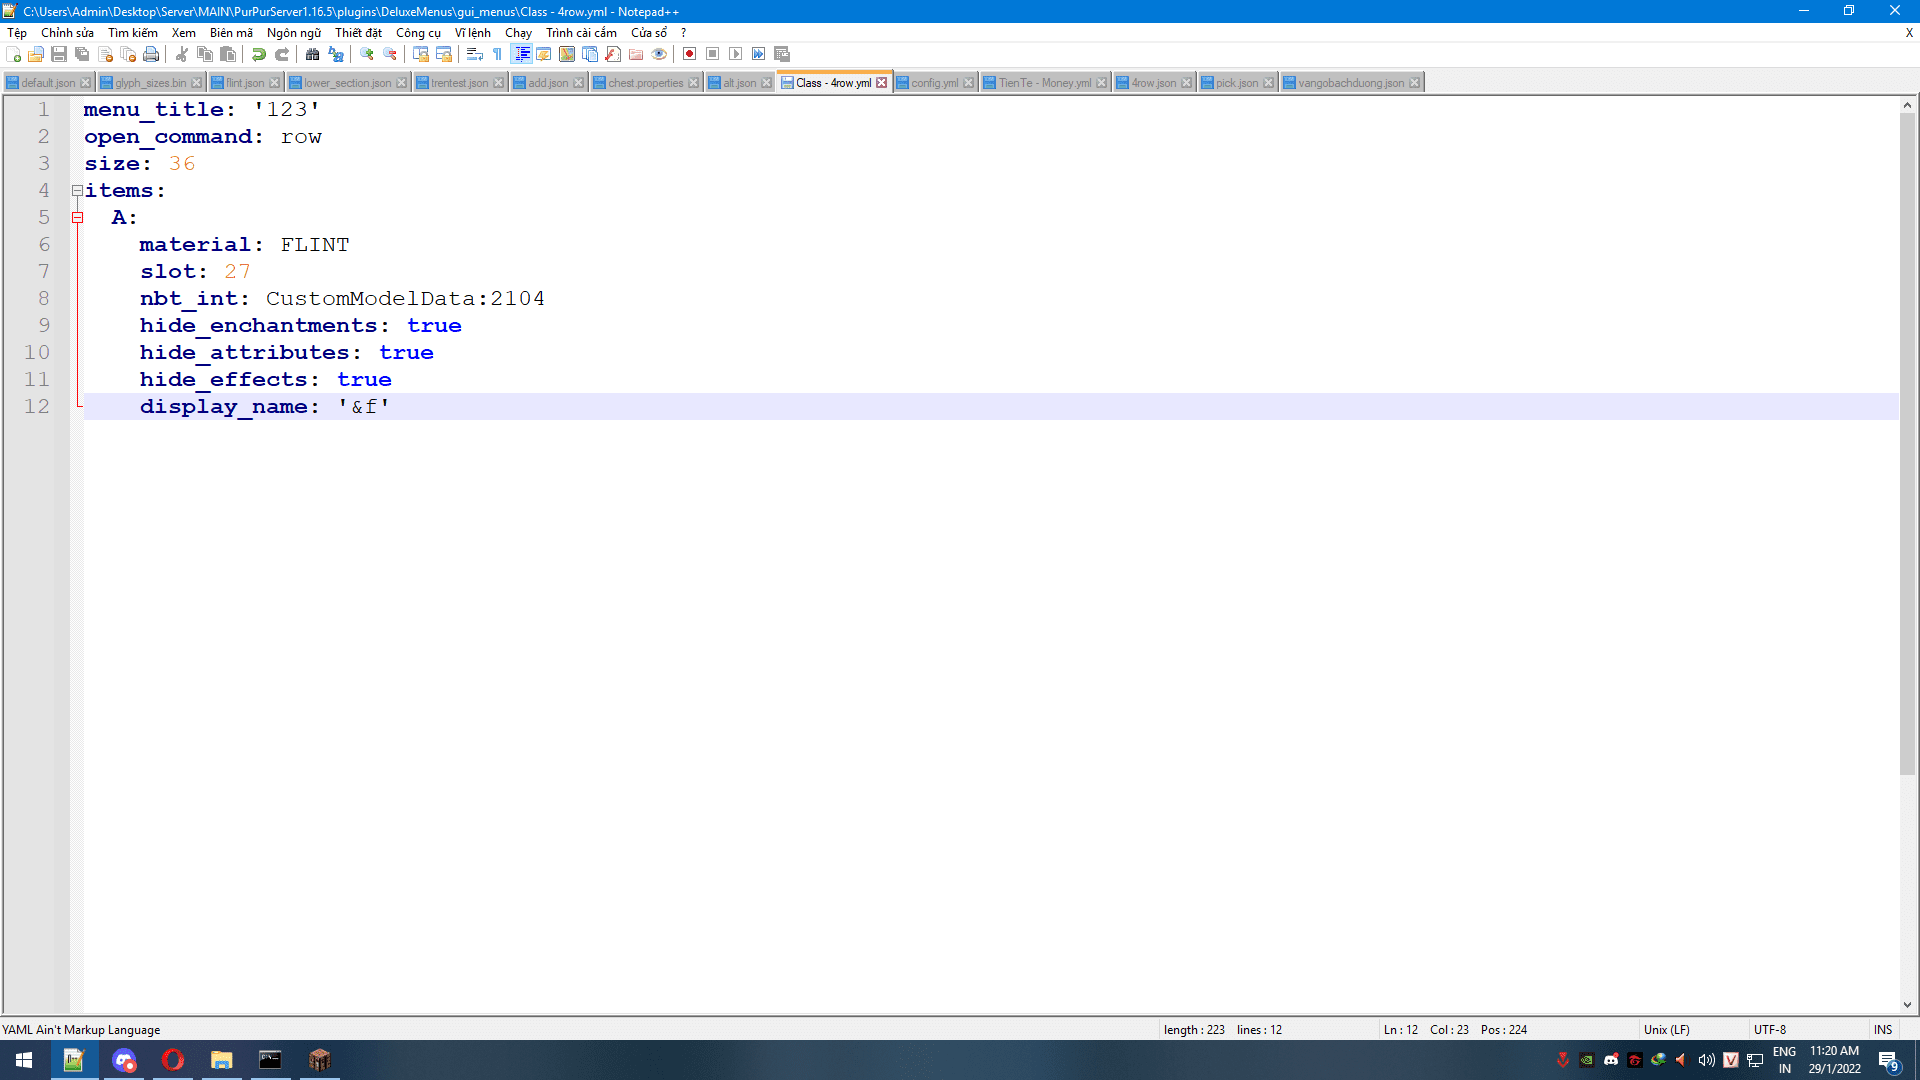Close the Class - 4row.yml tab
Viewport: 1920px width, 1080px height.
881,83
